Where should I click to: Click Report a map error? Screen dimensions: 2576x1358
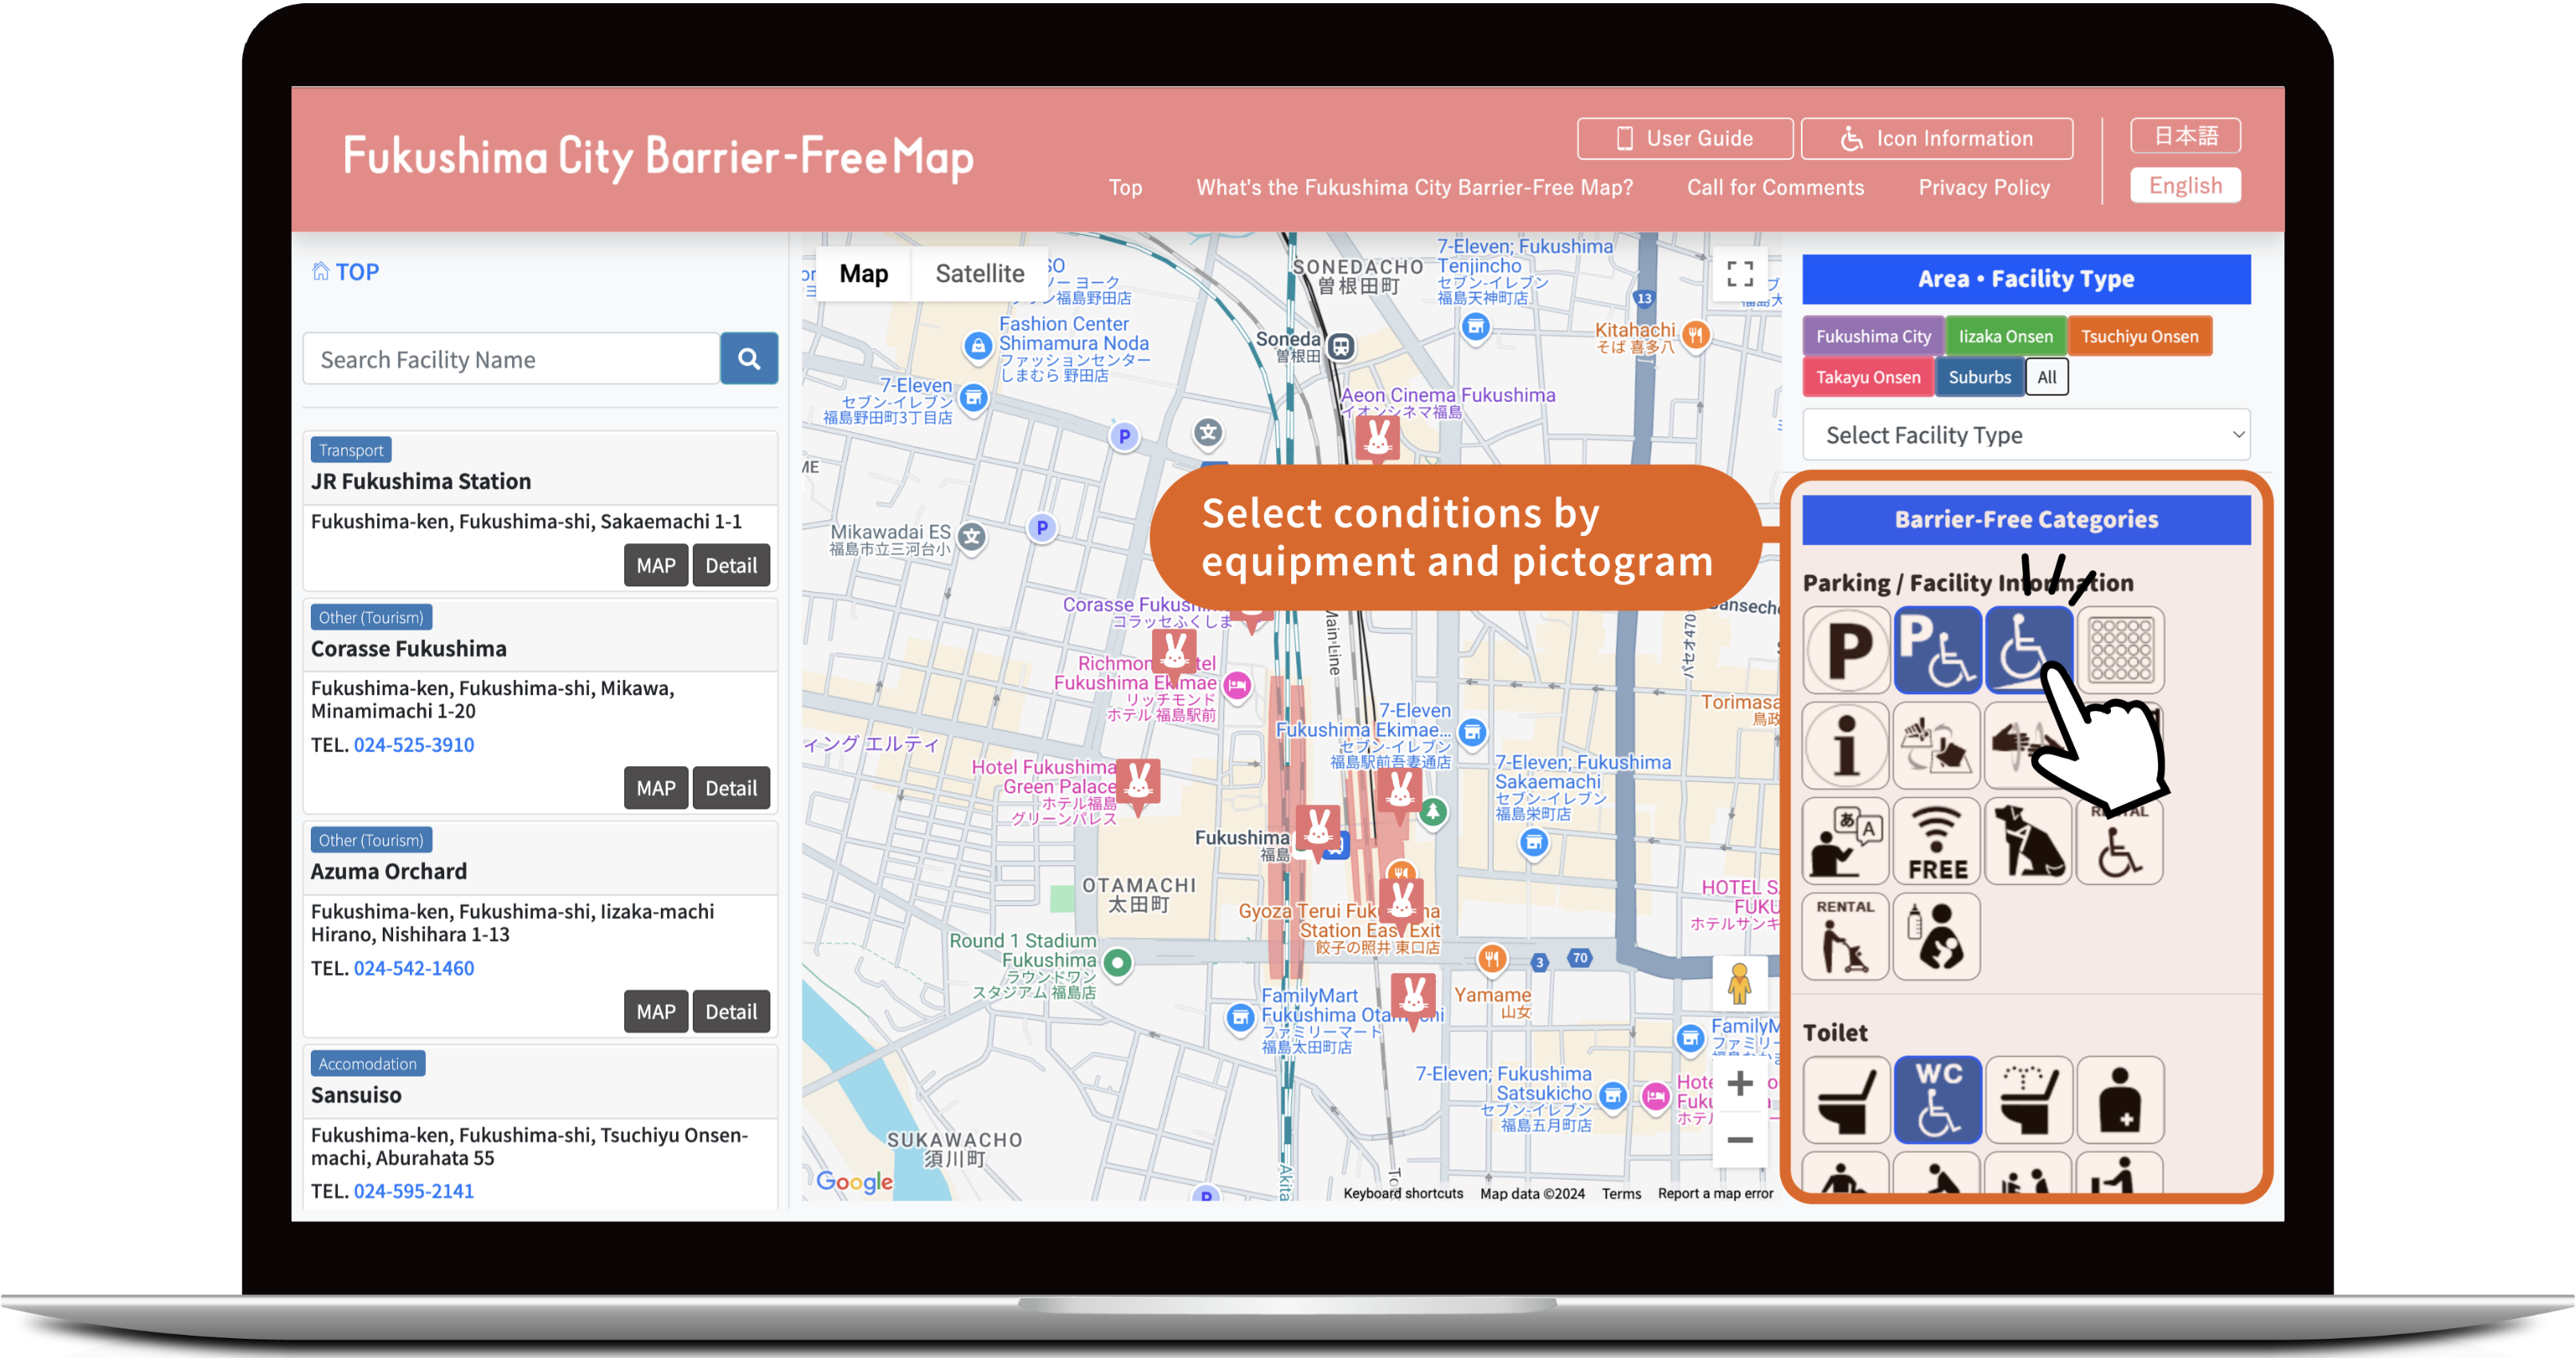click(x=1715, y=1193)
